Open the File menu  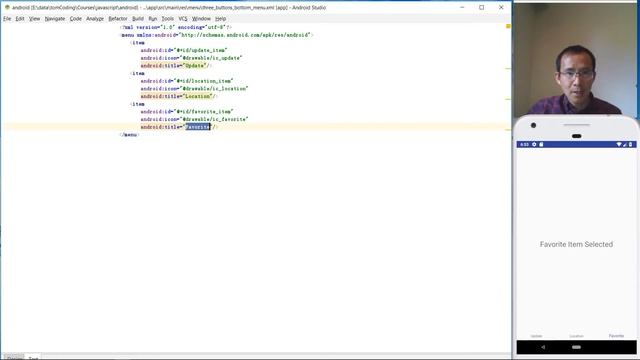[7, 19]
